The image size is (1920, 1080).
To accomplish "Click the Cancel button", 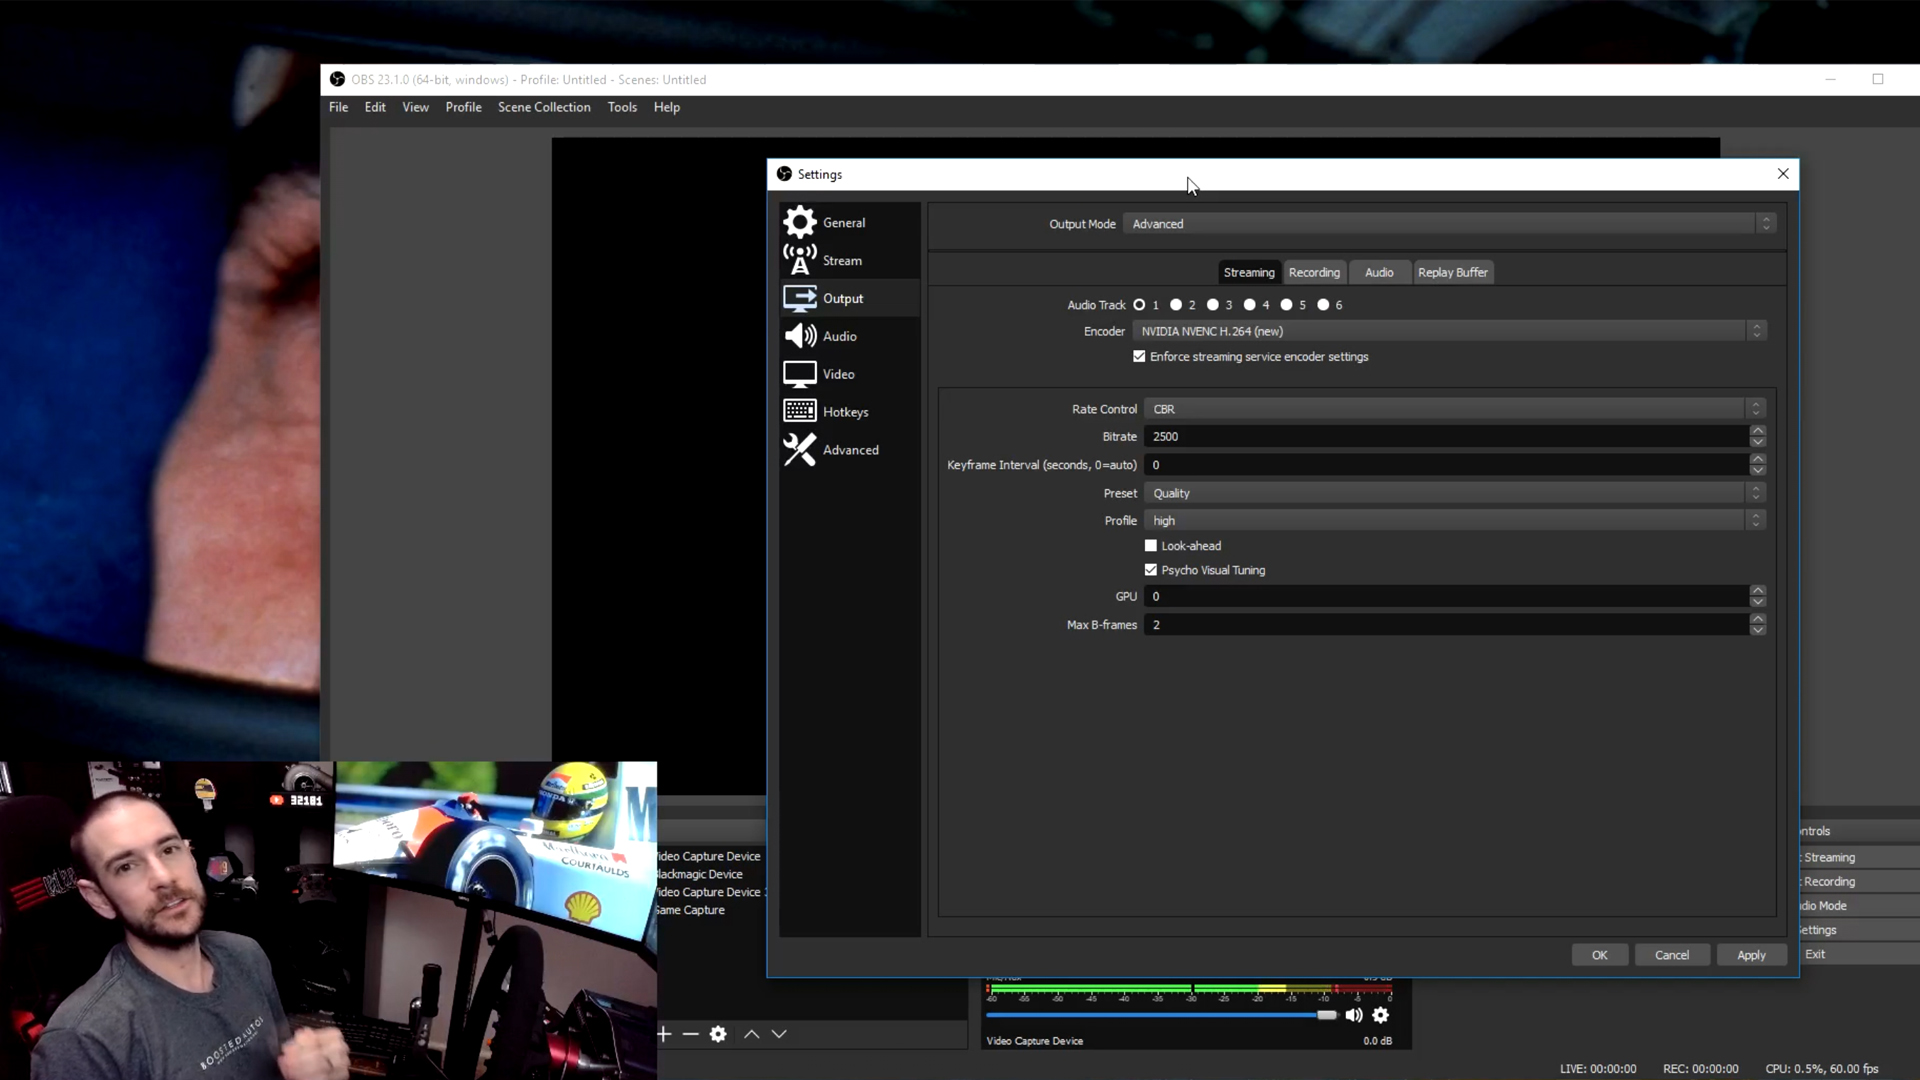I will point(1672,955).
